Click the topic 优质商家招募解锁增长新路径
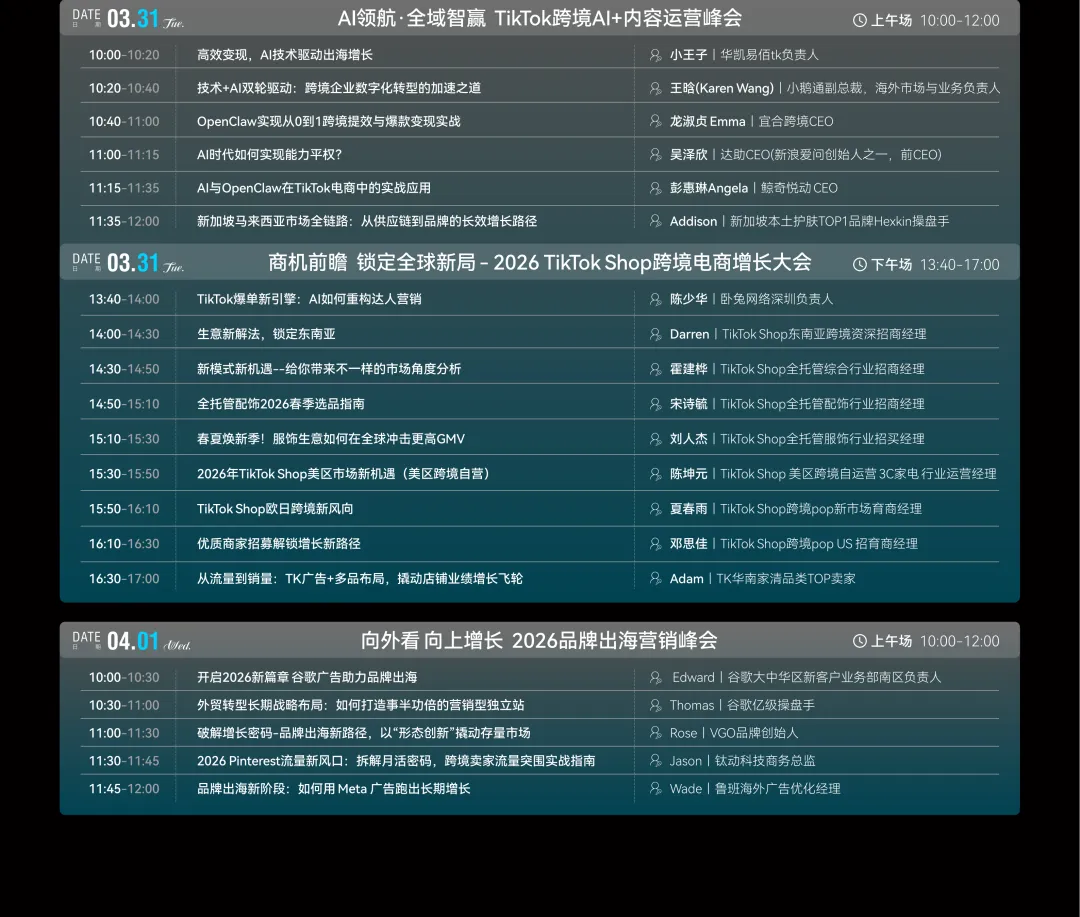Viewport: 1080px width, 917px height. click(278, 544)
